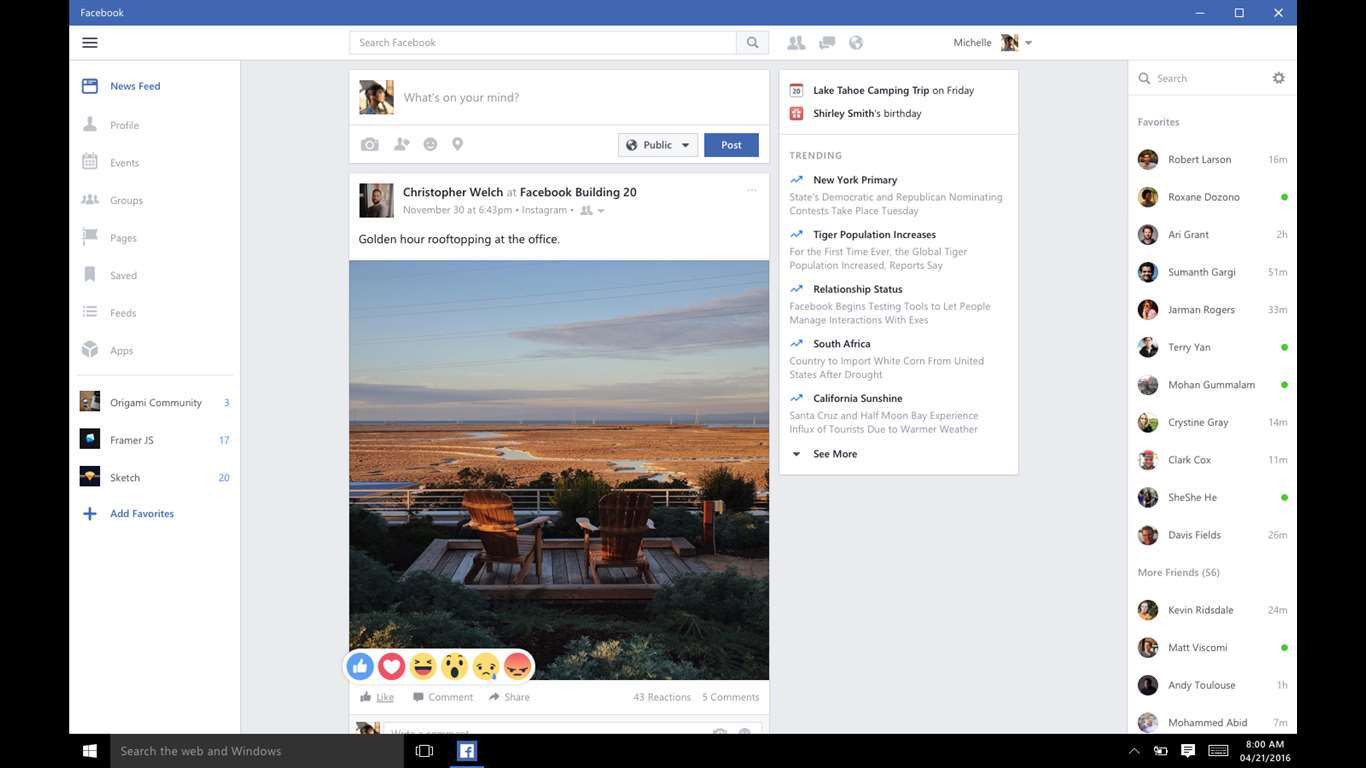This screenshot has height=768, width=1366.
Task: Click the Add Favorites link
Action: click(141, 514)
